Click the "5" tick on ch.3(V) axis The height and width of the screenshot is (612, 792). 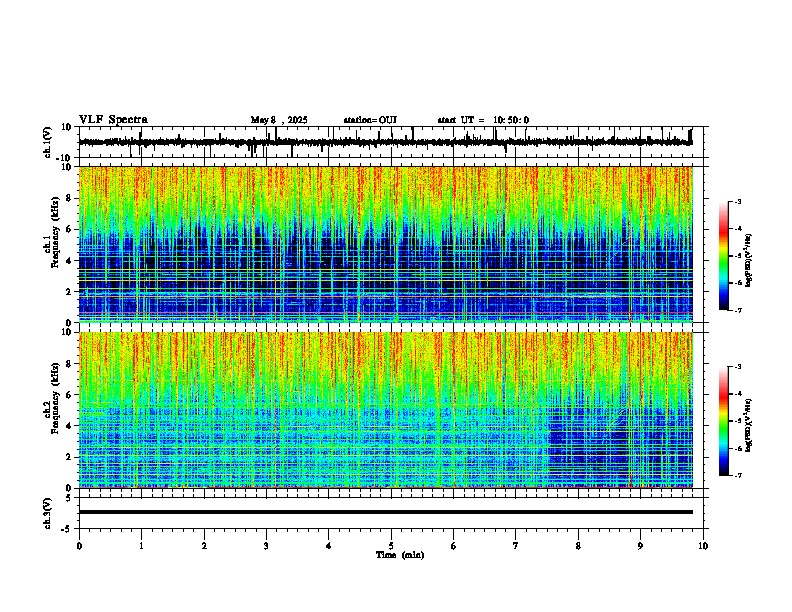(x=70, y=497)
